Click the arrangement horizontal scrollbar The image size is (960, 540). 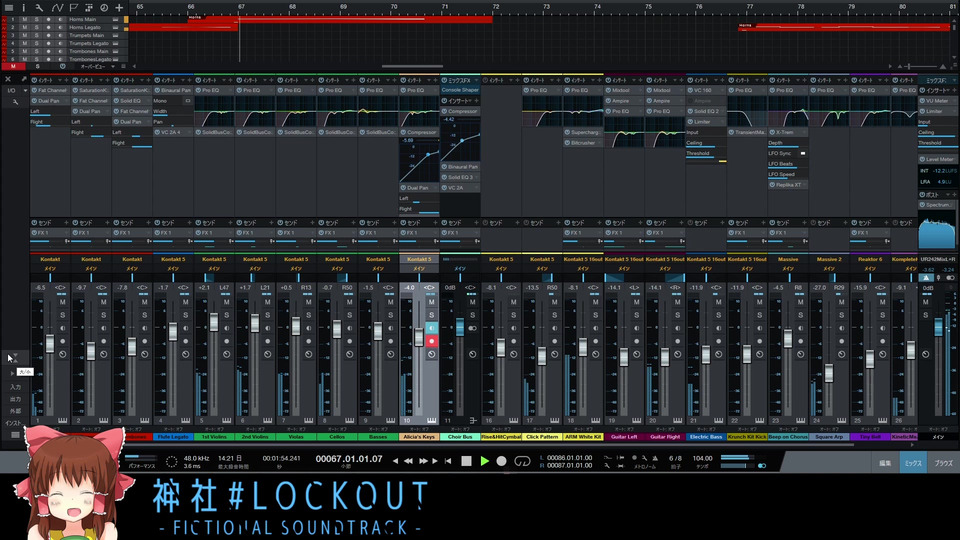(412, 66)
